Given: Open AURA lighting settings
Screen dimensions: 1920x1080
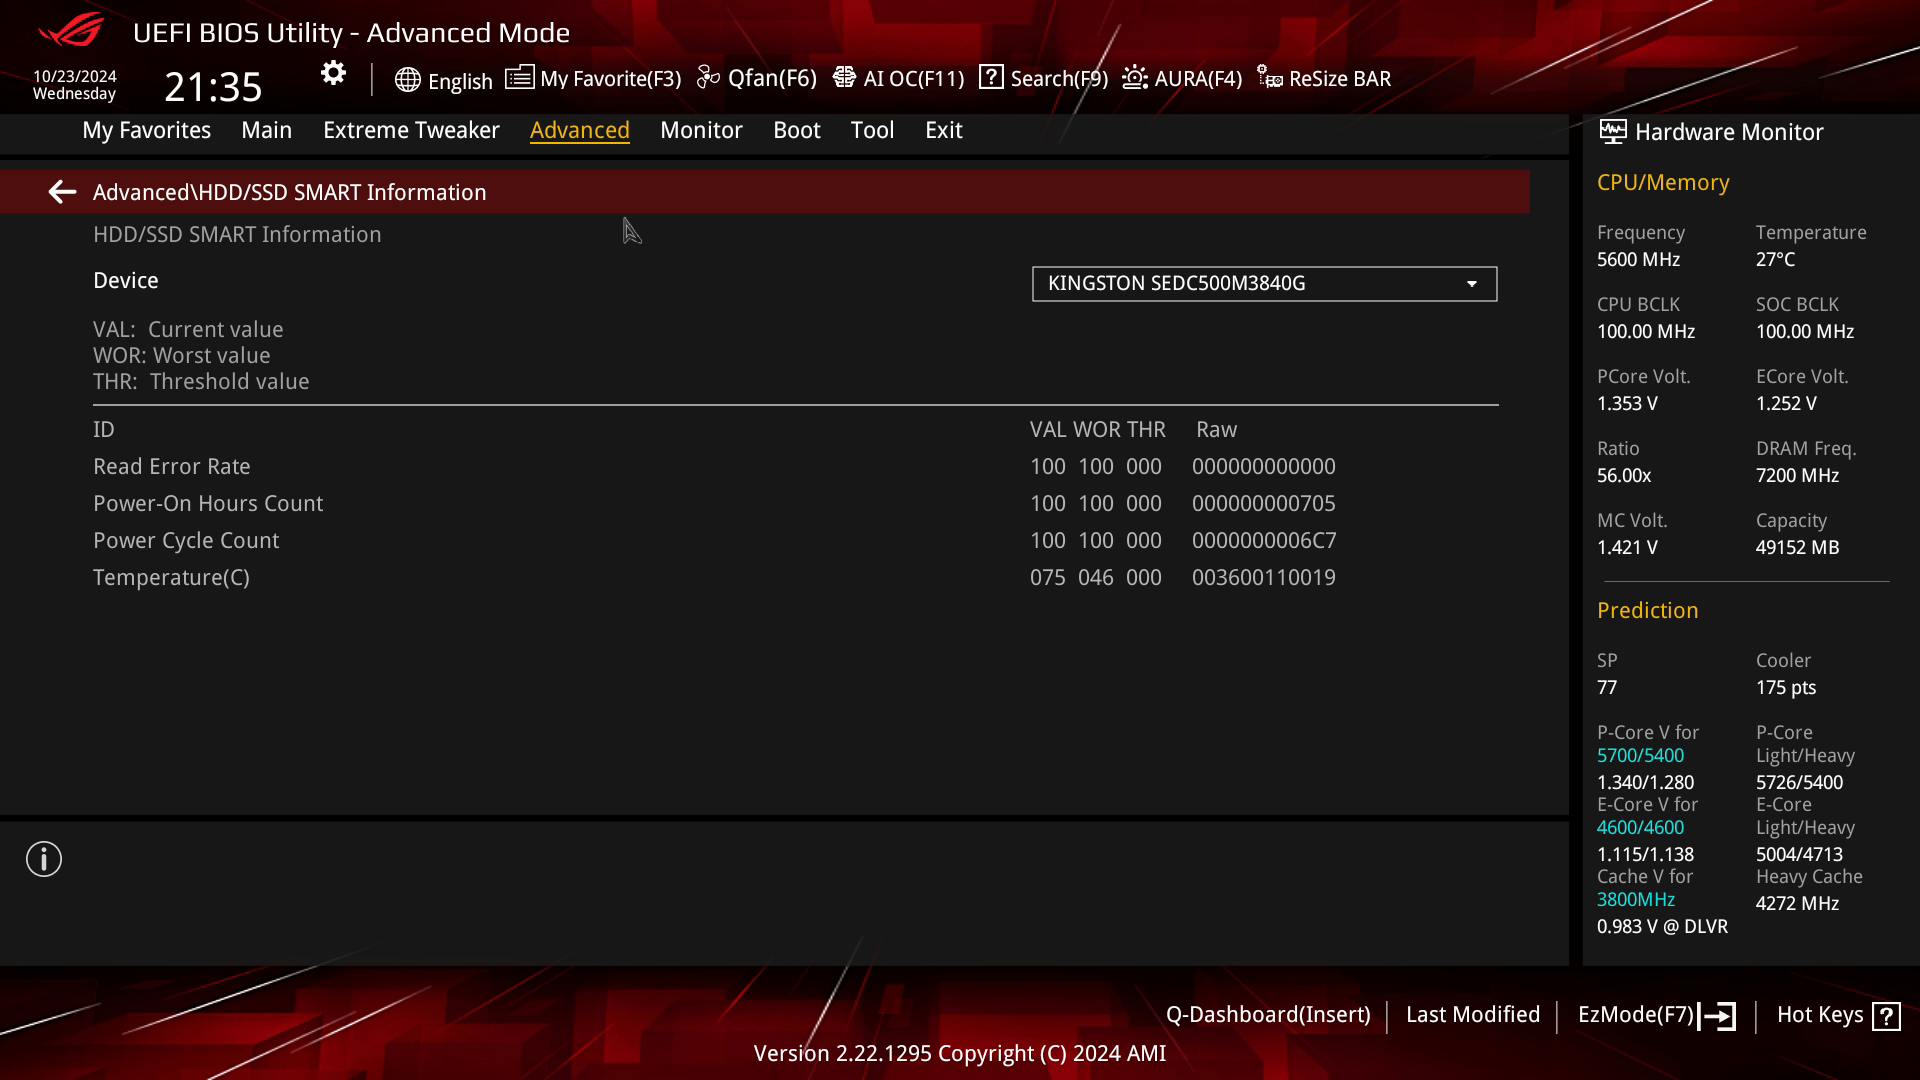Looking at the screenshot, I should (1182, 78).
